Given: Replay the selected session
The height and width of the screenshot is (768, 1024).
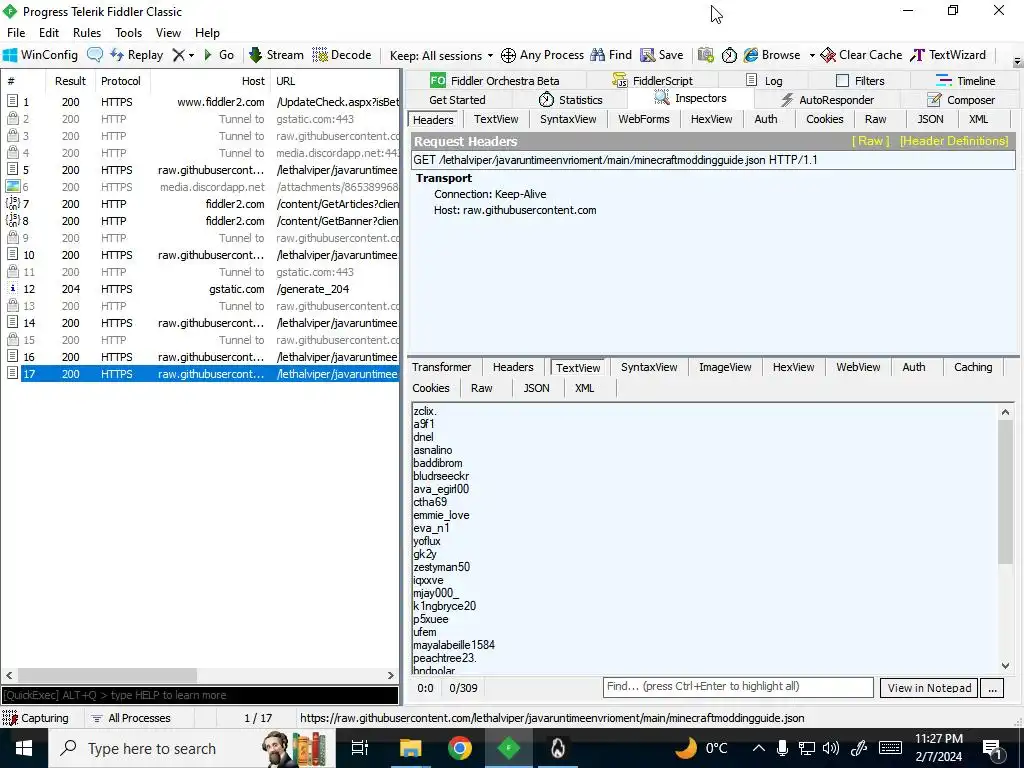Looking at the screenshot, I should (x=136, y=55).
